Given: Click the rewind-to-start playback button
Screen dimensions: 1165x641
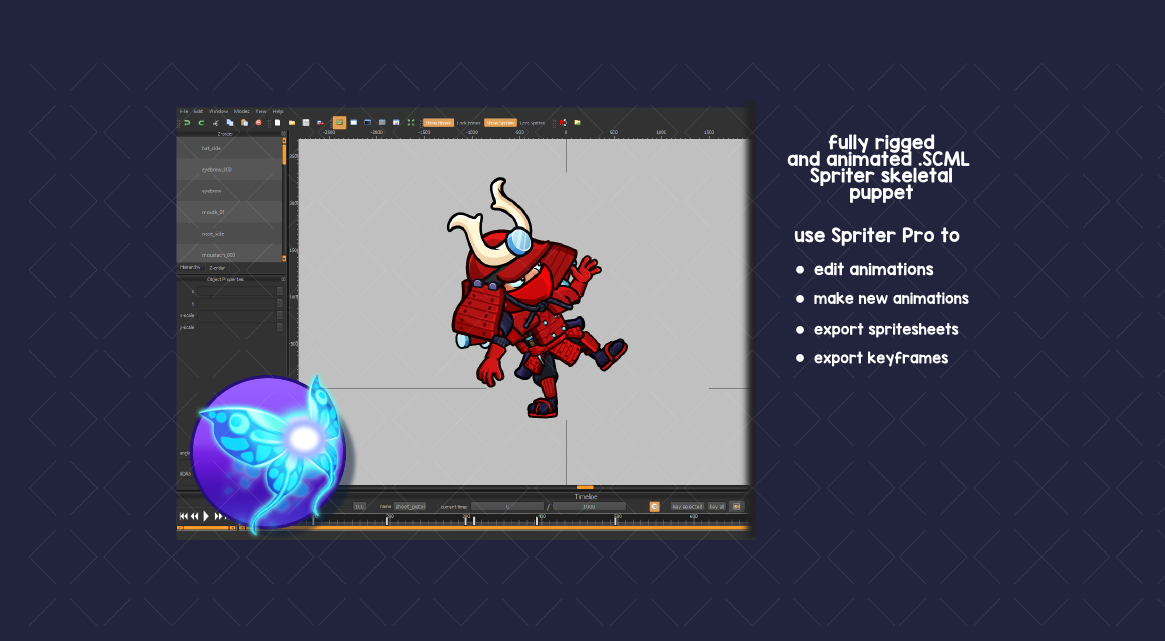Looking at the screenshot, I should pyautogui.click(x=184, y=515).
